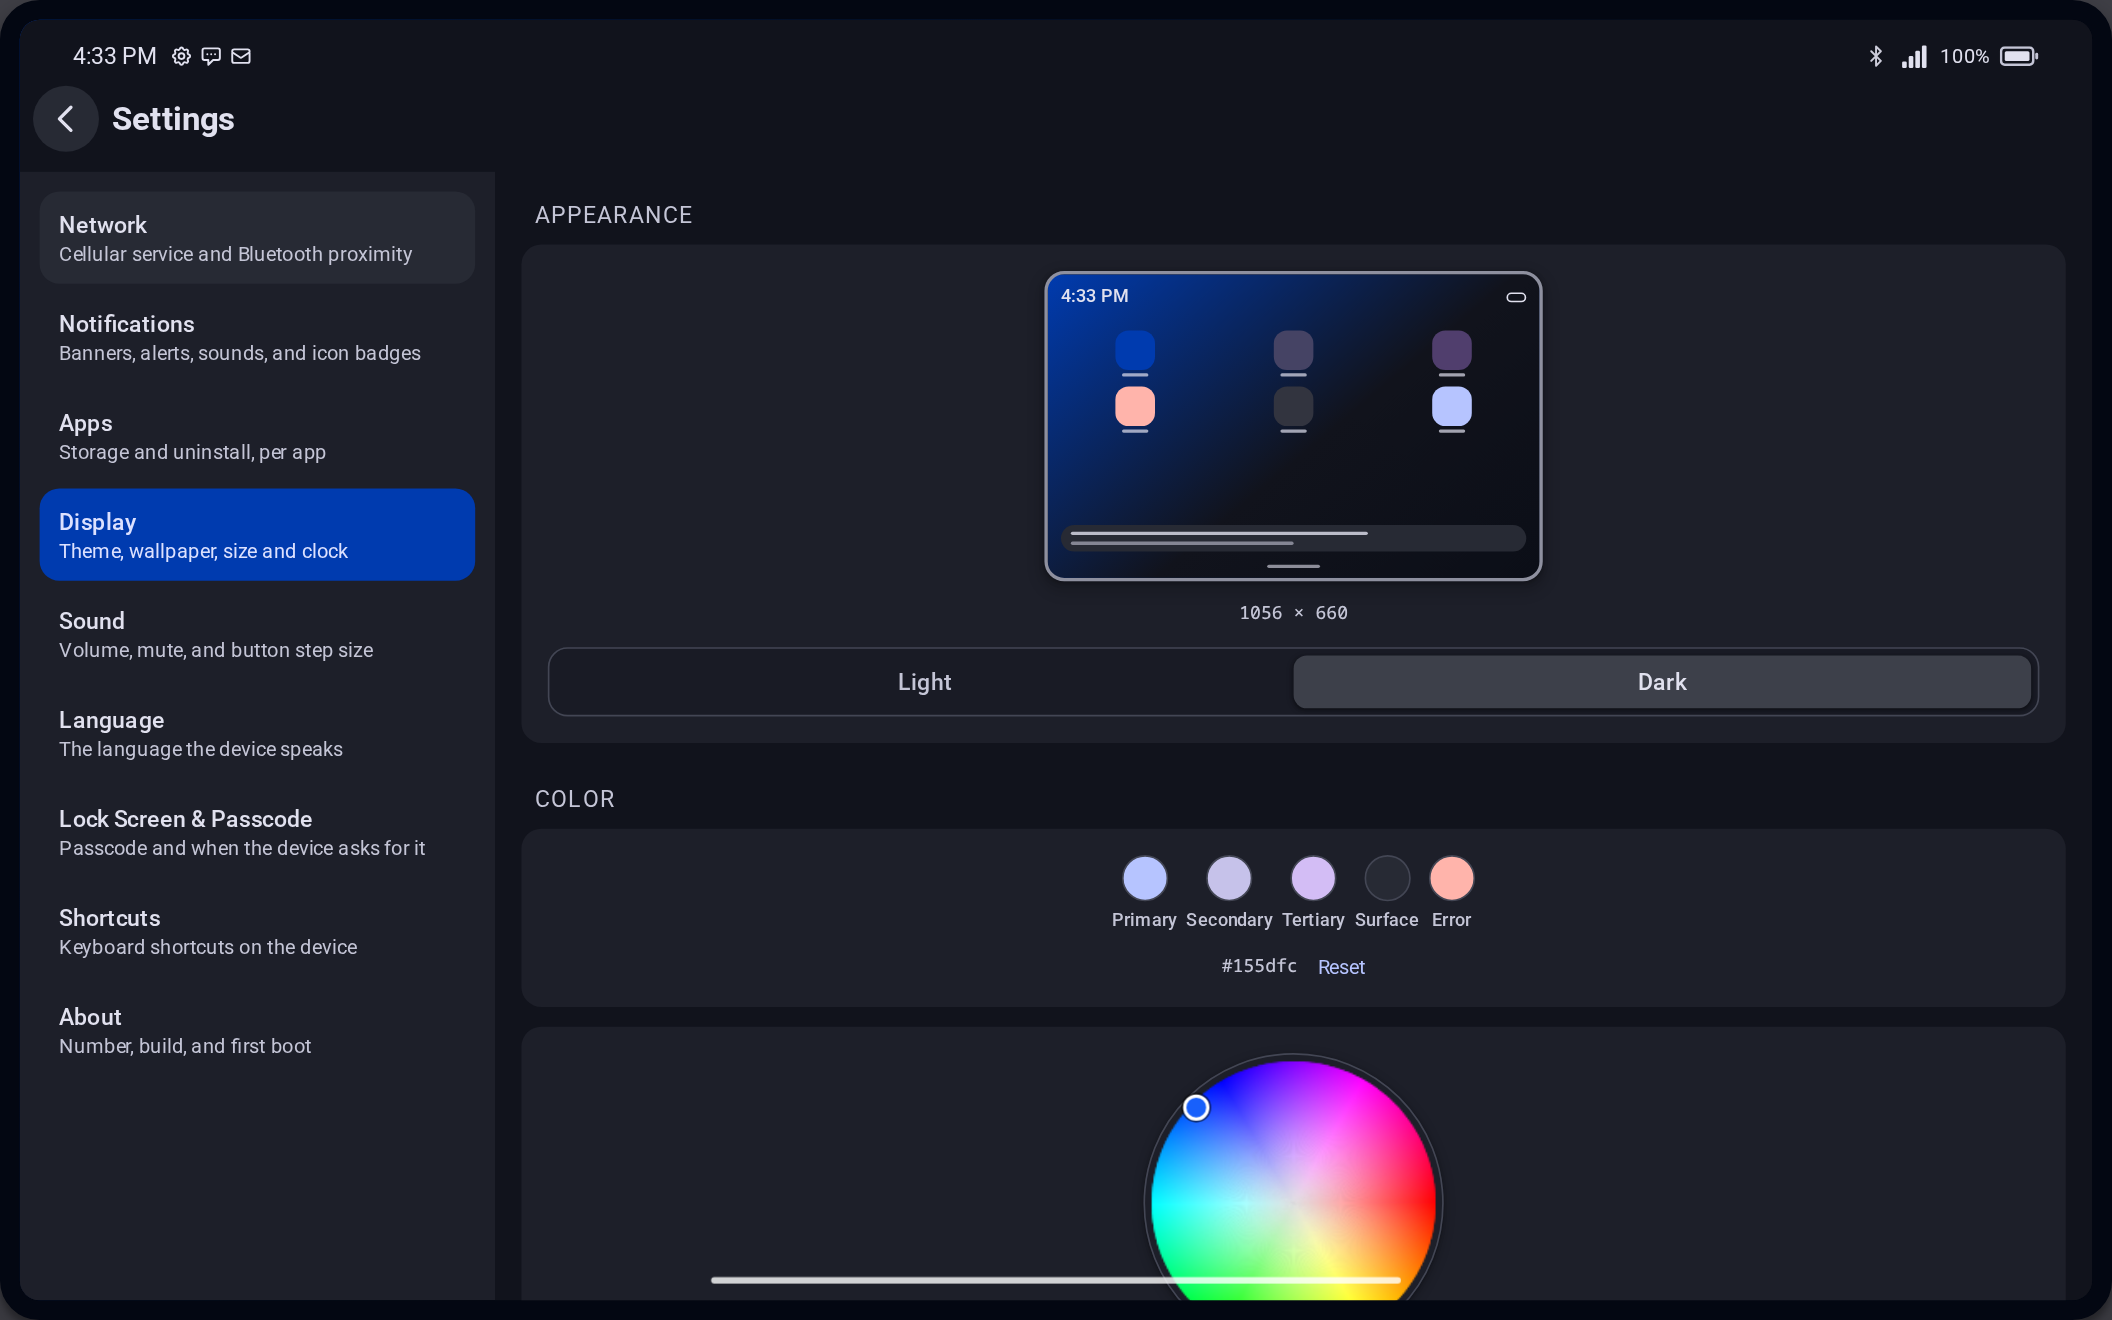This screenshot has width=2112, height=1320.
Task: Open Notifications settings
Action: [x=257, y=337]
